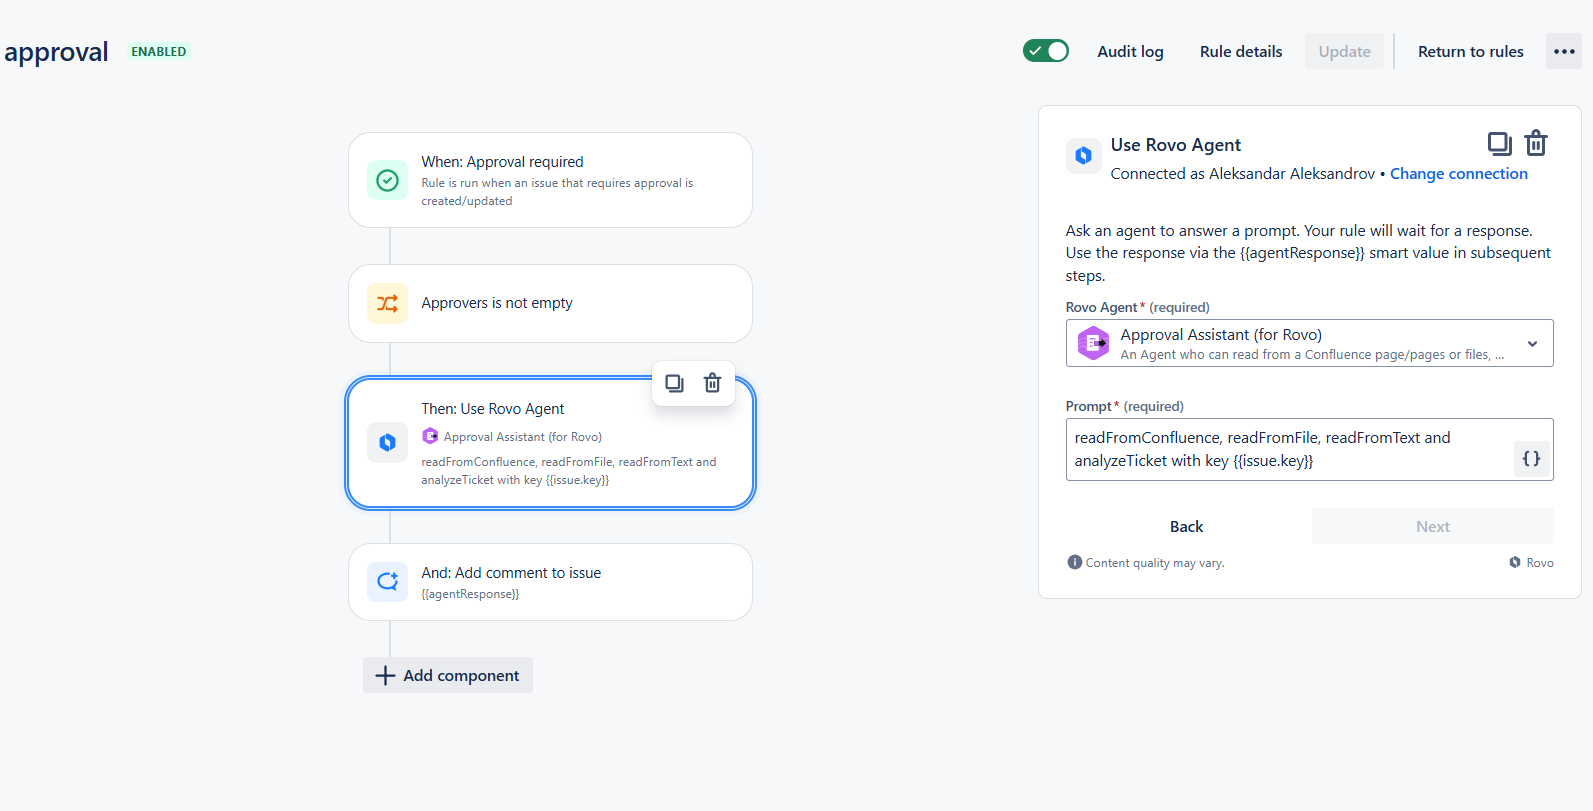Click the purple agent avatar in the dropdown
1593x811 pixels.
tap(1094, 343)
